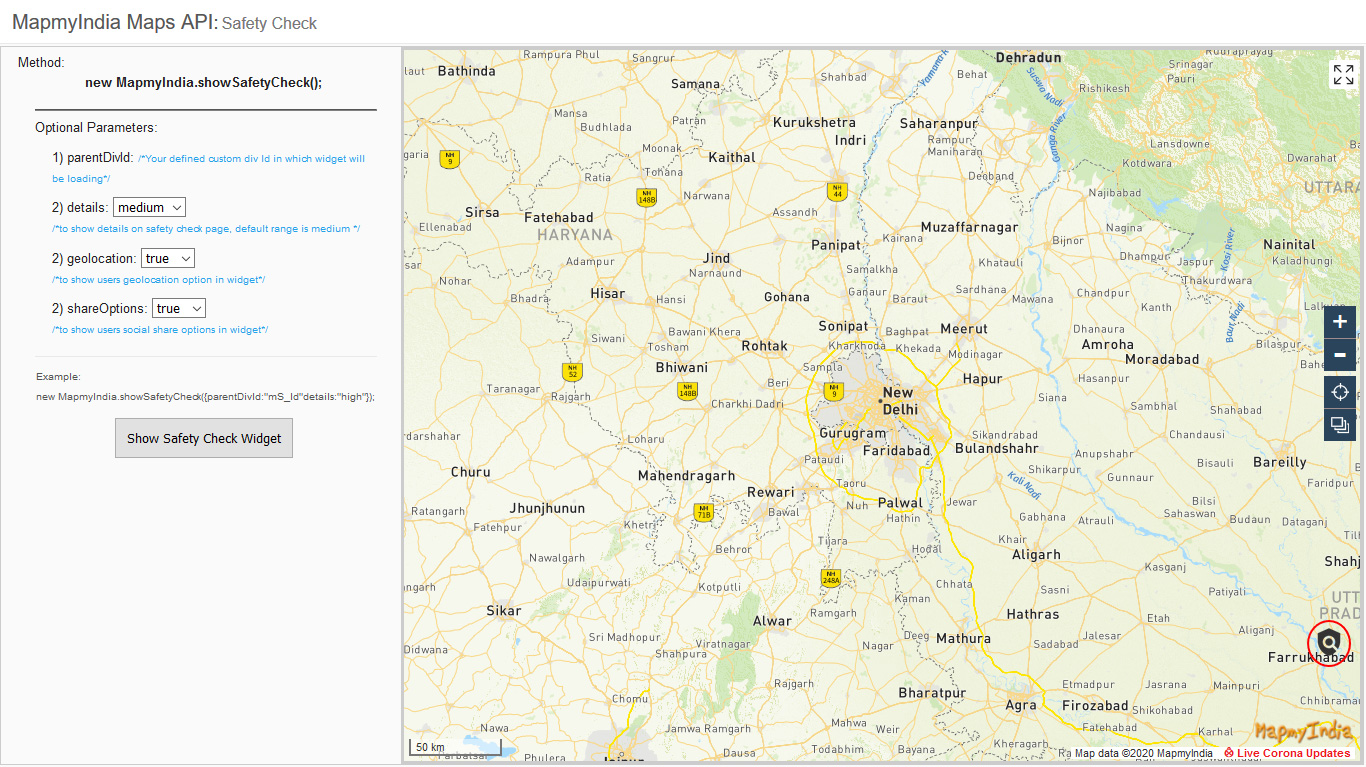Click the Gurugram city label

[x=853, y=433]
